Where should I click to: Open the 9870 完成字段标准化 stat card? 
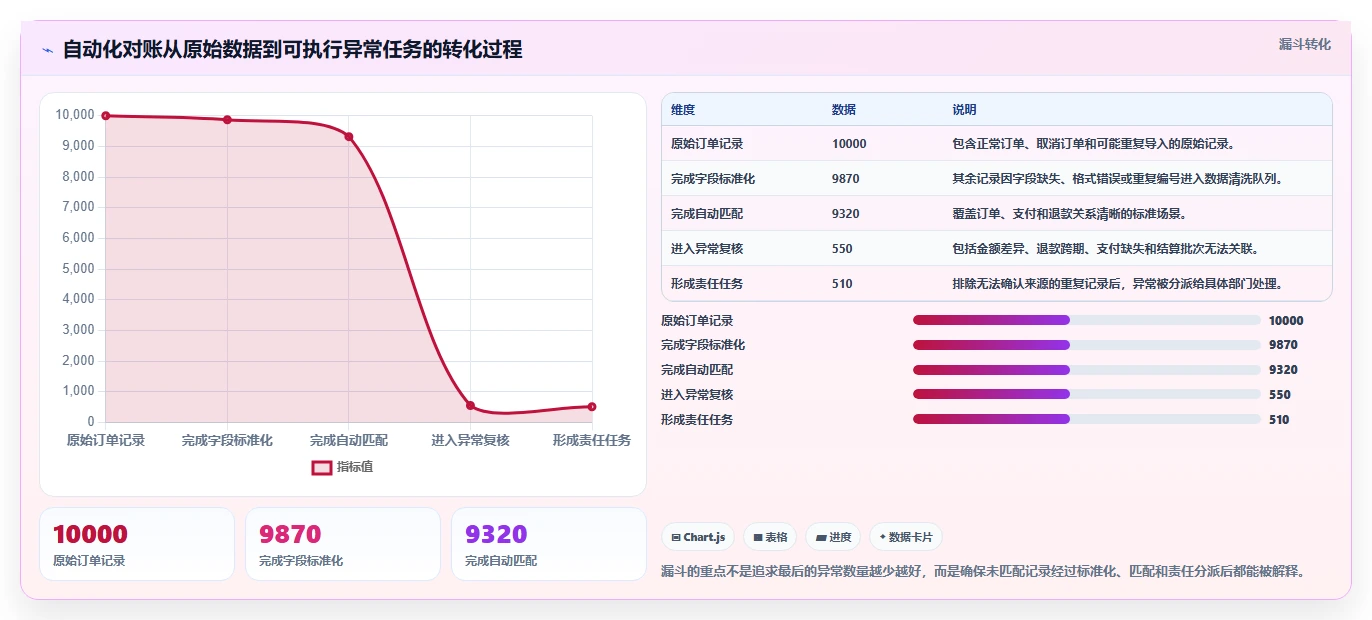(343, 544)
